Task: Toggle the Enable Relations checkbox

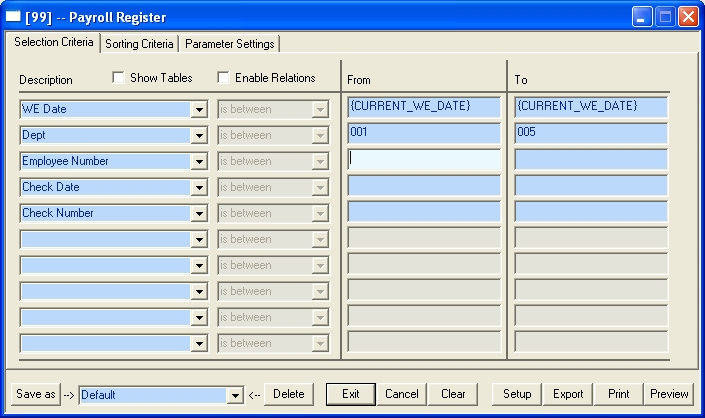Action: tap(223, 78)
